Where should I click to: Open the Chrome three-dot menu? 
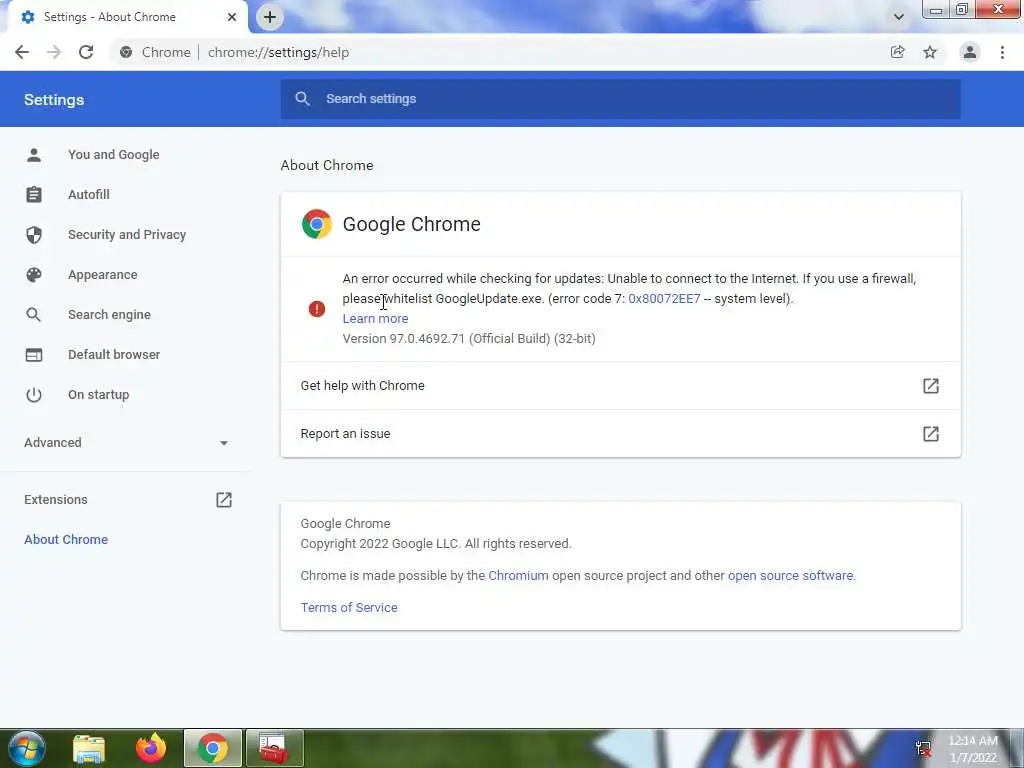(1002, 52)
